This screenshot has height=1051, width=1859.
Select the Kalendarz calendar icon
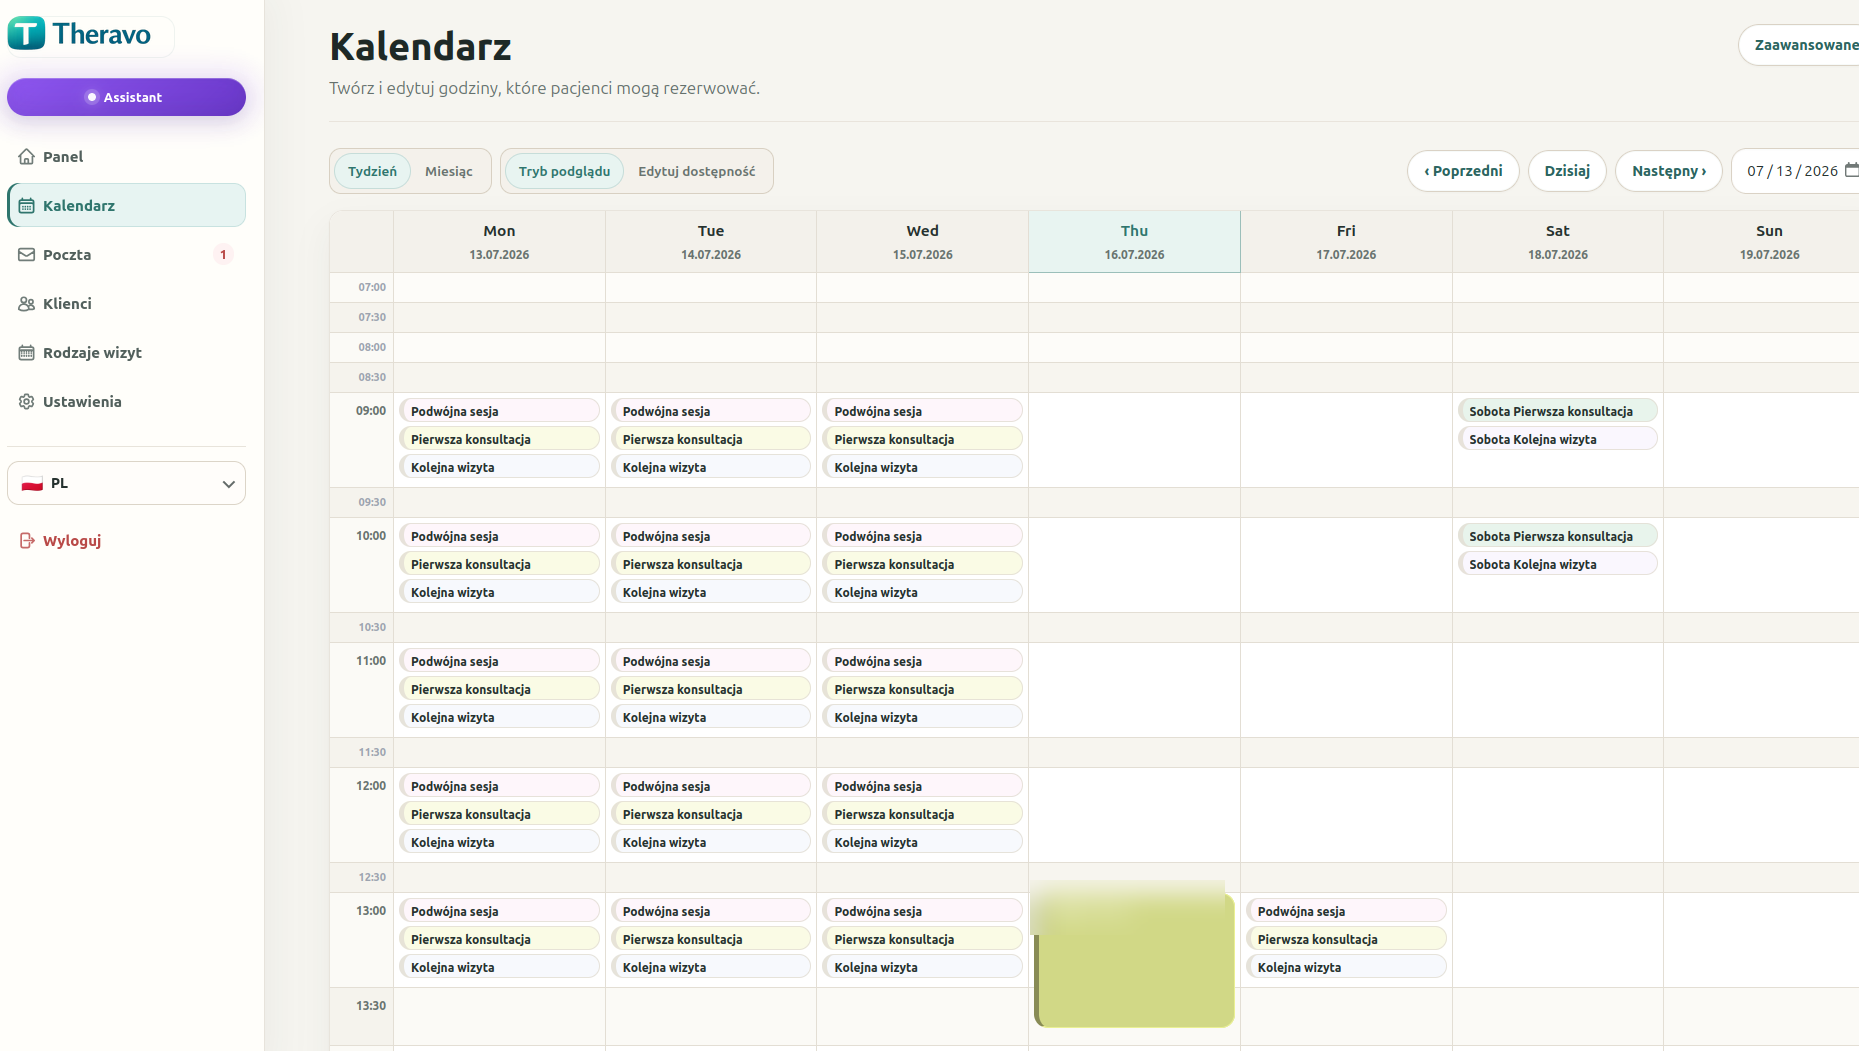27,206
